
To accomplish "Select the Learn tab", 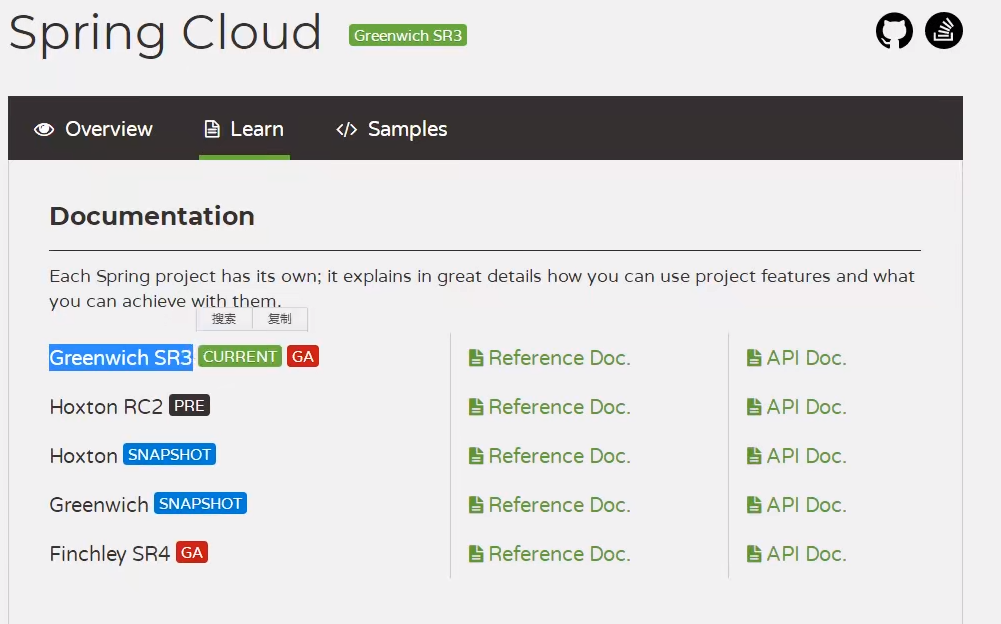I will [x=244, y=129].
